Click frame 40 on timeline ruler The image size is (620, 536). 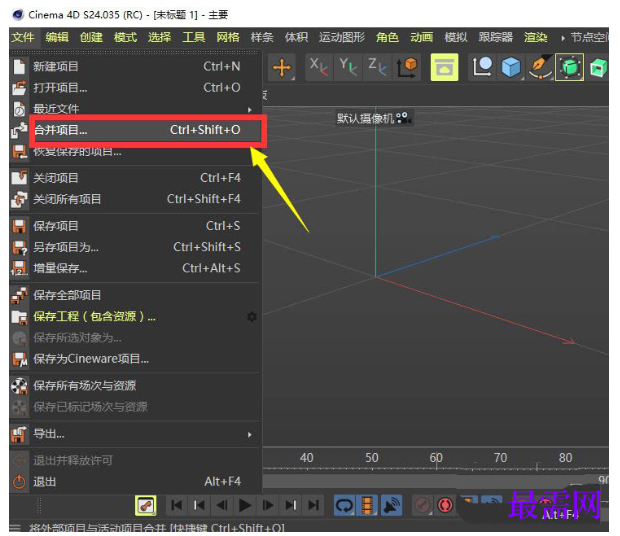tap(306, 458)
